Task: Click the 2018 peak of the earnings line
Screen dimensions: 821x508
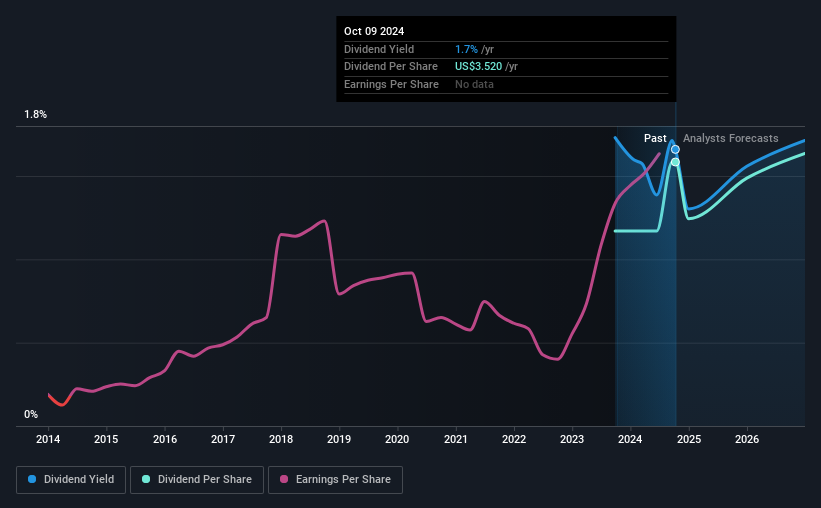Action: (x=324, y=221)
